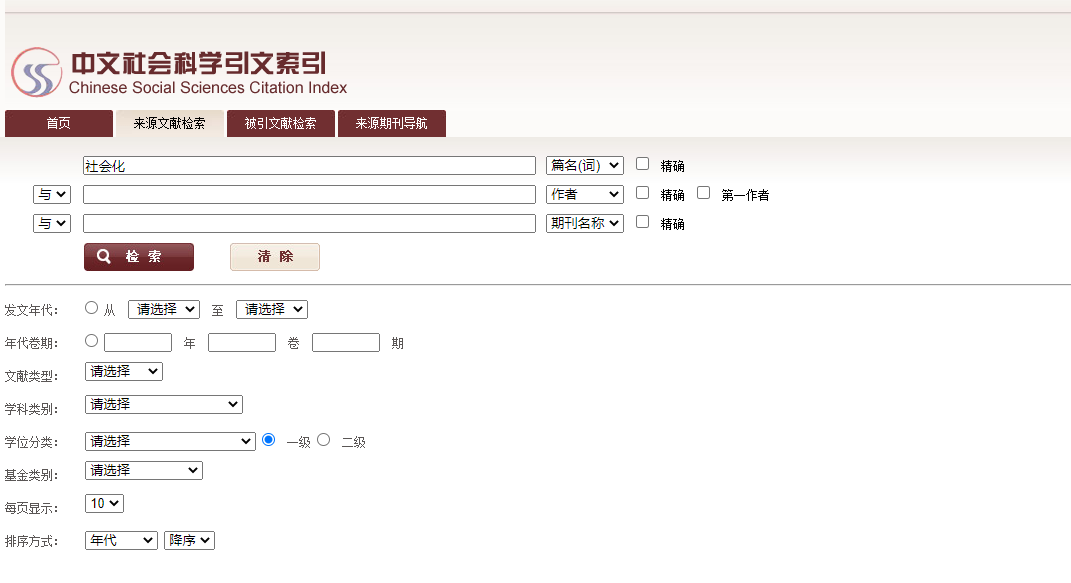This screenshot has height=583, width=1071.
Task: Change the 每页显示 count dropdown
Action: (104, 503)
